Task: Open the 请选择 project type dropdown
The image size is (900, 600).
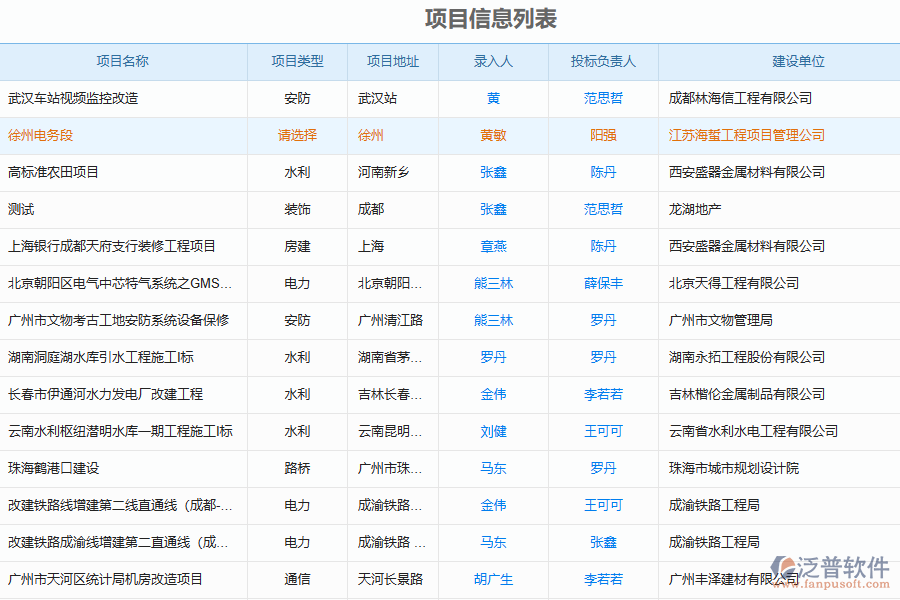Action: tap(297, 135)
